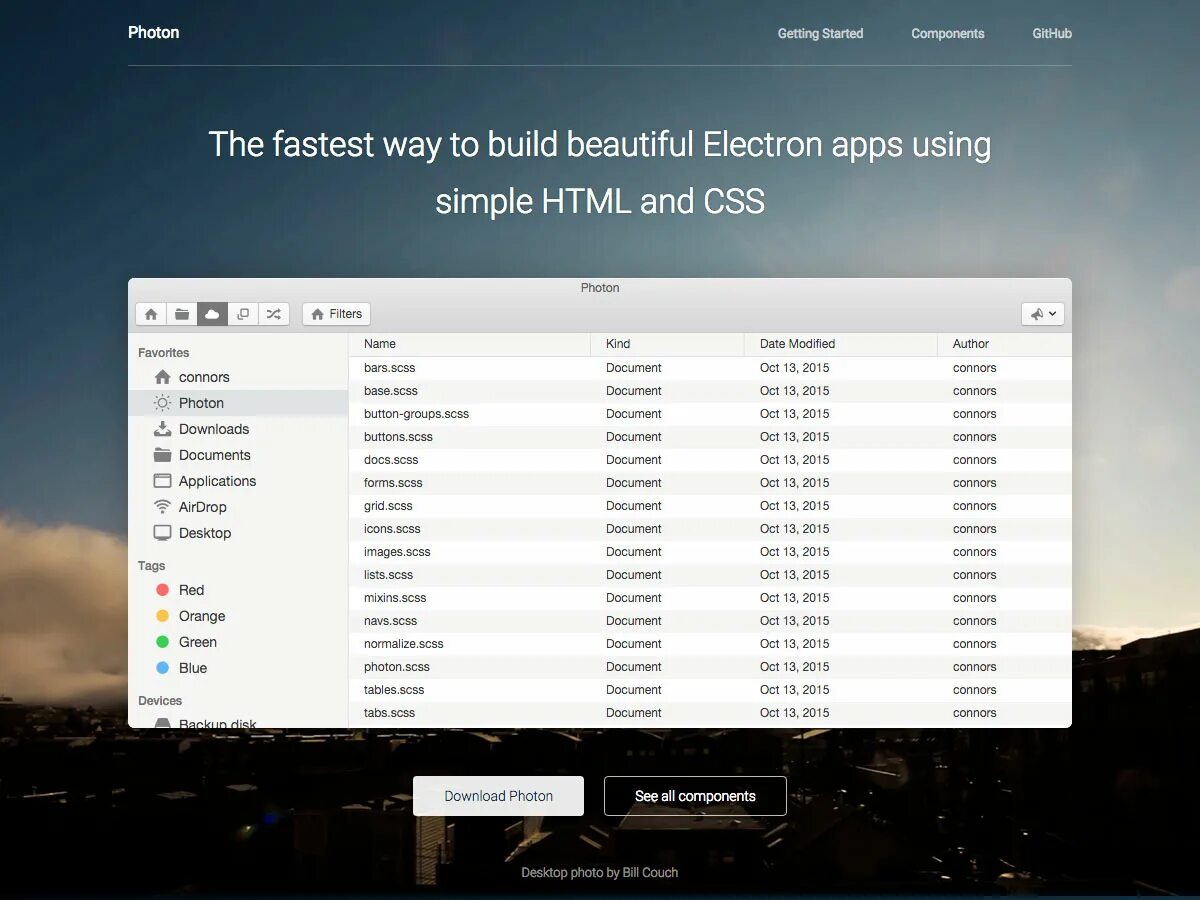Sort by the Name column header
The height and width of the screenshot is (900, 1200).
tap(470, 344)
